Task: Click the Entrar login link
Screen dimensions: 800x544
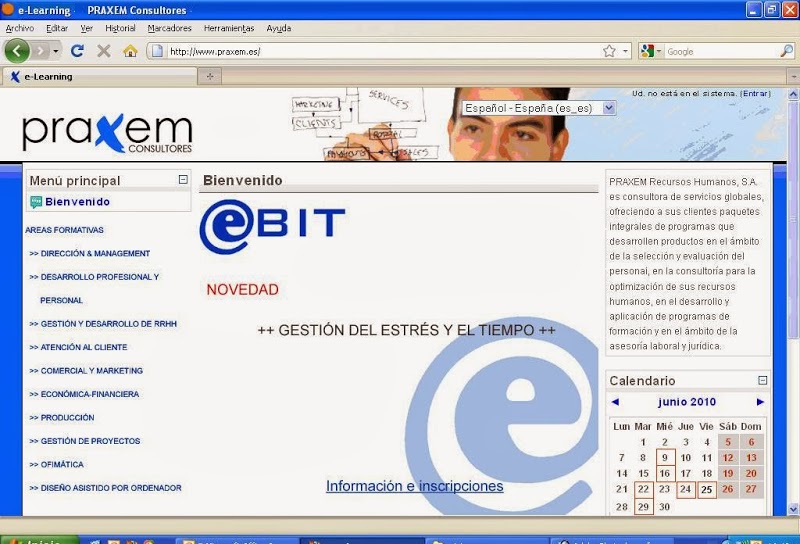Action: coord(755,93)
